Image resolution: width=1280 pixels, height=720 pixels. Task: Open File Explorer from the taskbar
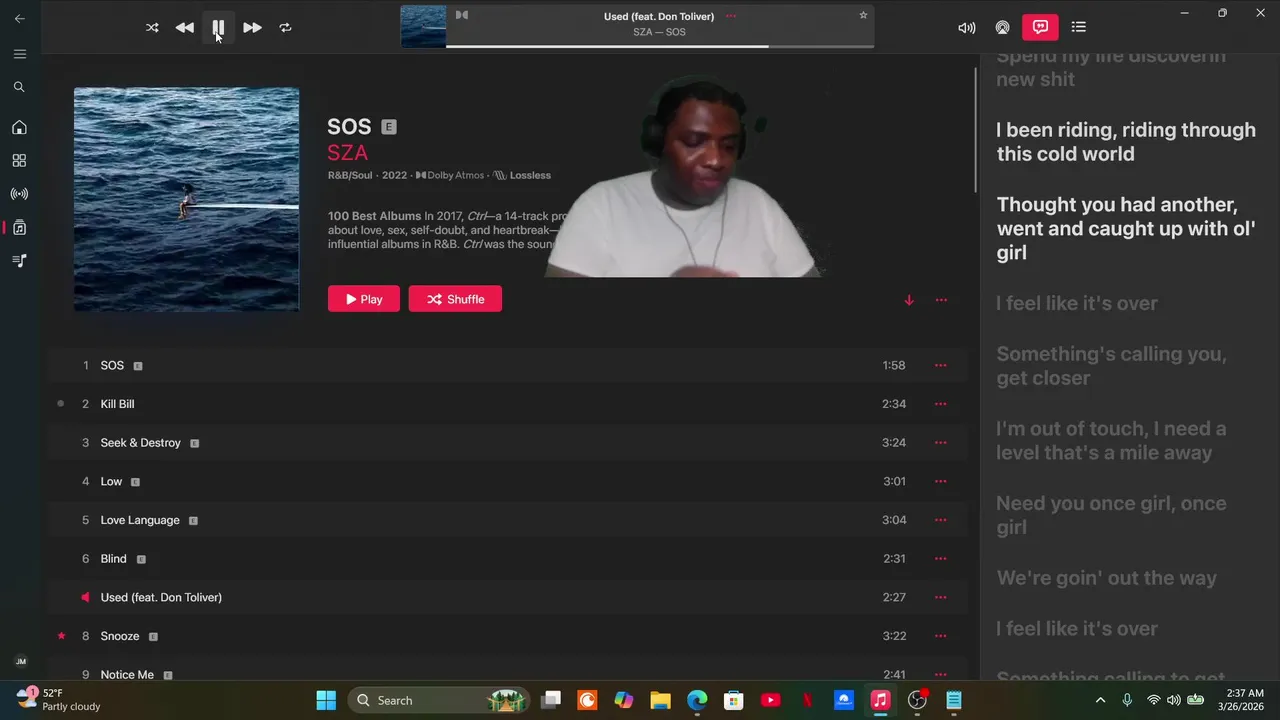coord(660,700)
